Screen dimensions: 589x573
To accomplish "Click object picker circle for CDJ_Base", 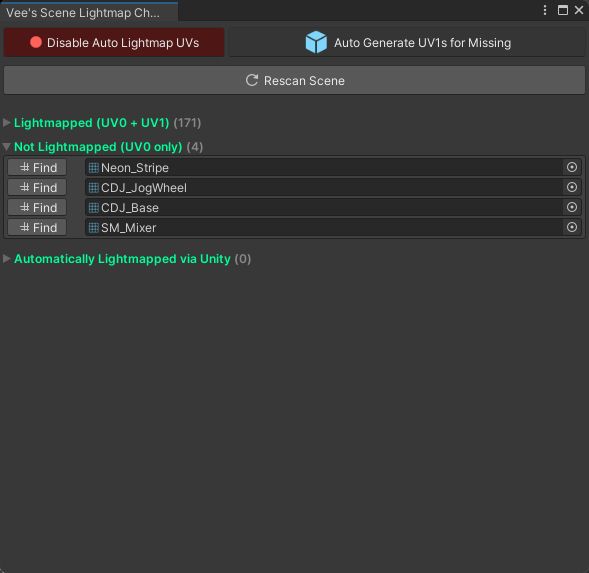I will [571, 207].
